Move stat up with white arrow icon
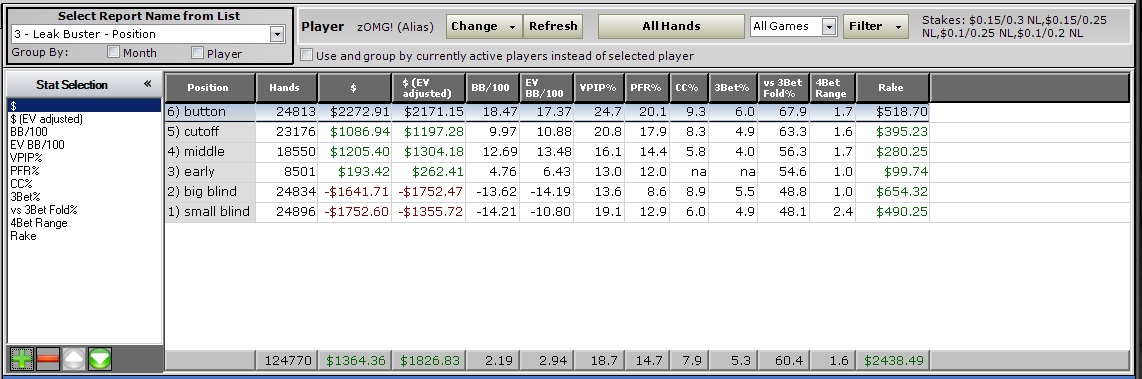The width and height of the screenshot is (1142, 379). tap(74, 360)
